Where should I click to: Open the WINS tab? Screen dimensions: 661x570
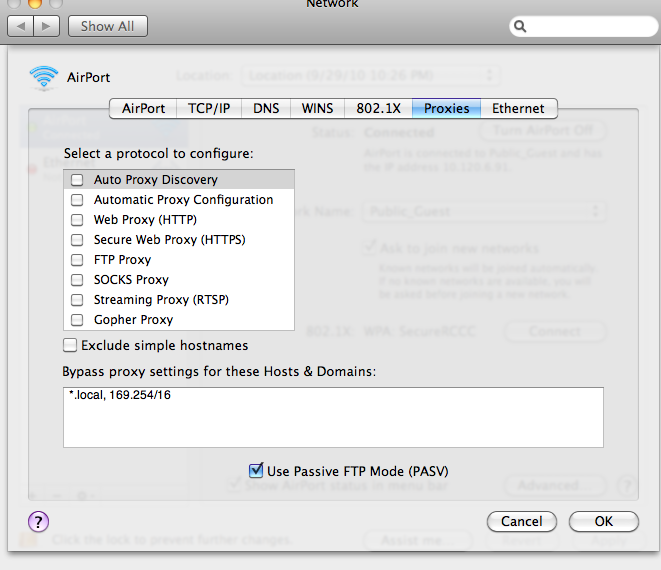[317, 109]
